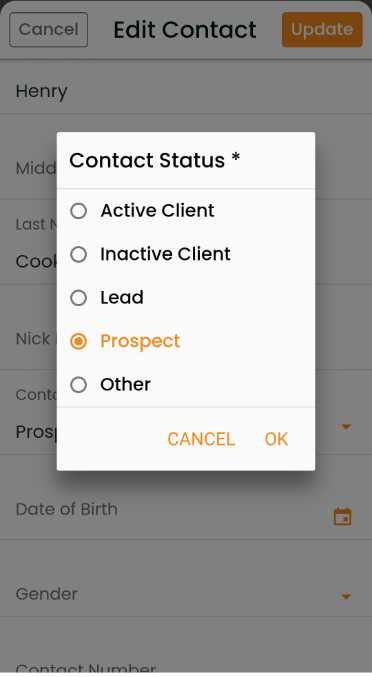Select the Lead radio button

coord(79,298)
